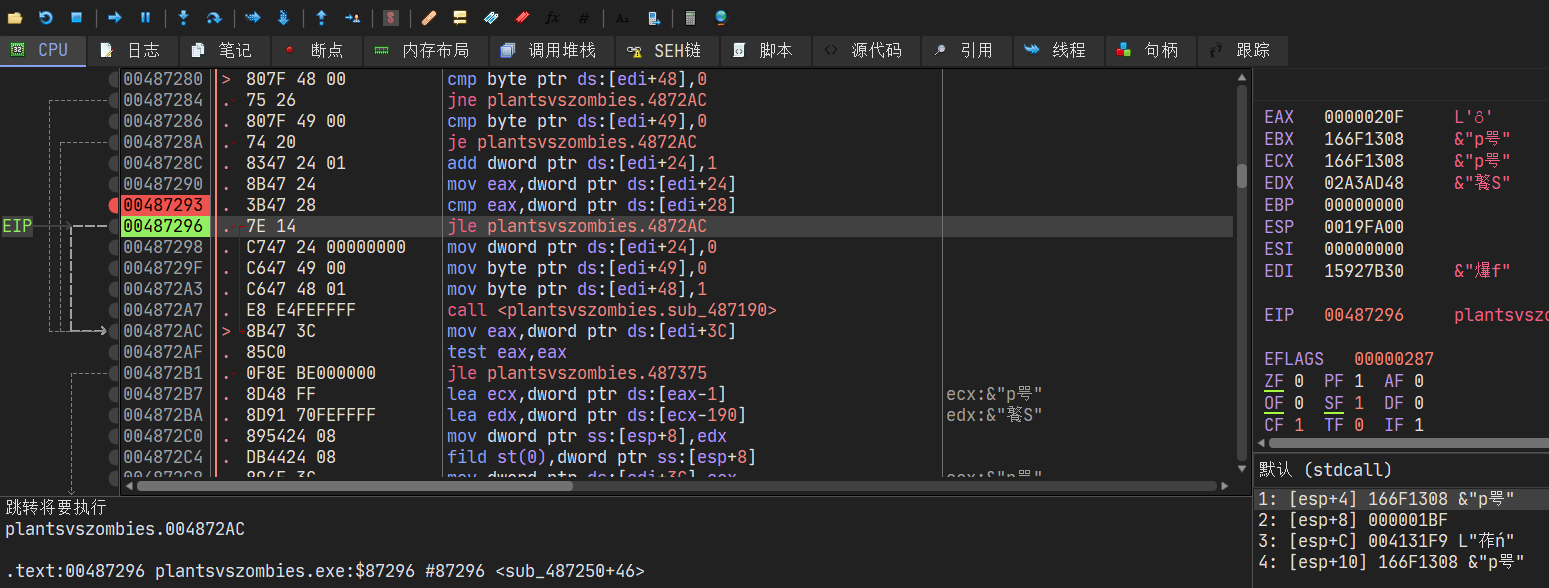
Task: Toggle the IF flag value
Action: pyautogui.click(x=1418, y=425)
